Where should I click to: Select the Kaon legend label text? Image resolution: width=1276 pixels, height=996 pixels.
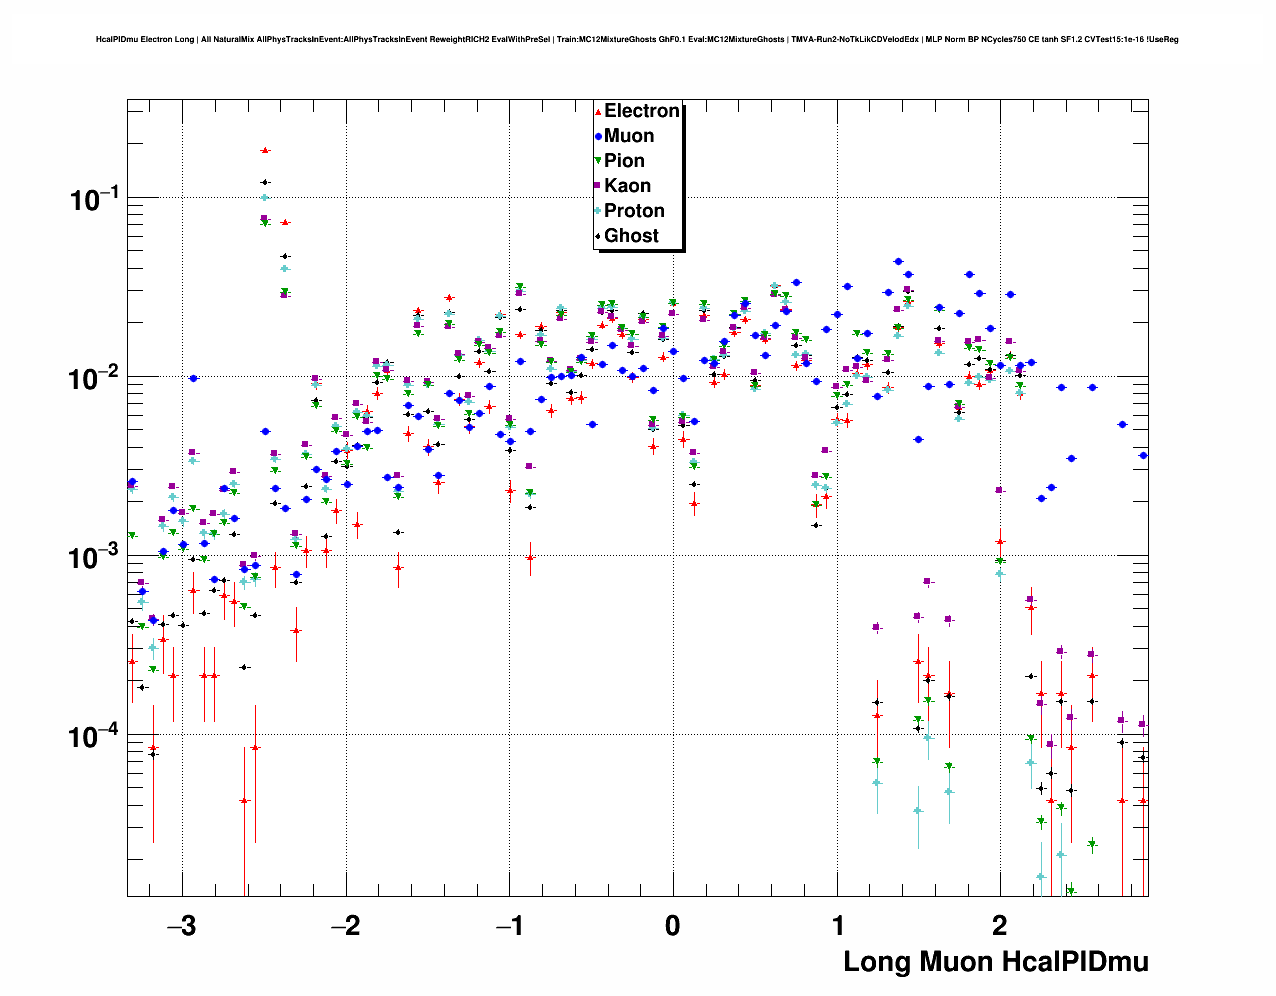tap(627, 186)
